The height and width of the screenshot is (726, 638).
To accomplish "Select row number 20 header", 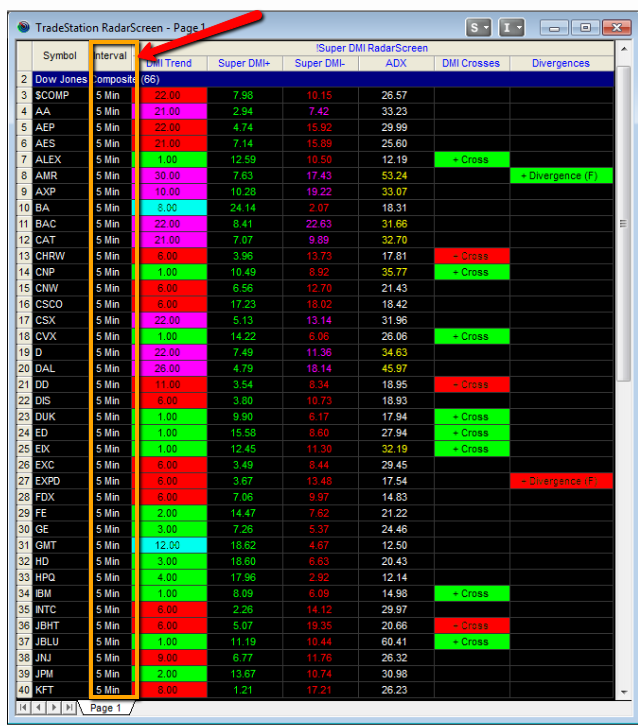I will (x=24, y=369).
